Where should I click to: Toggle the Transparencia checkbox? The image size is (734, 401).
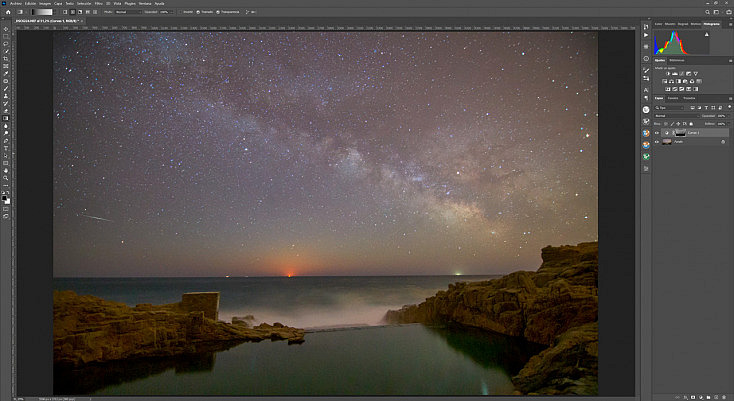point(218,12)
